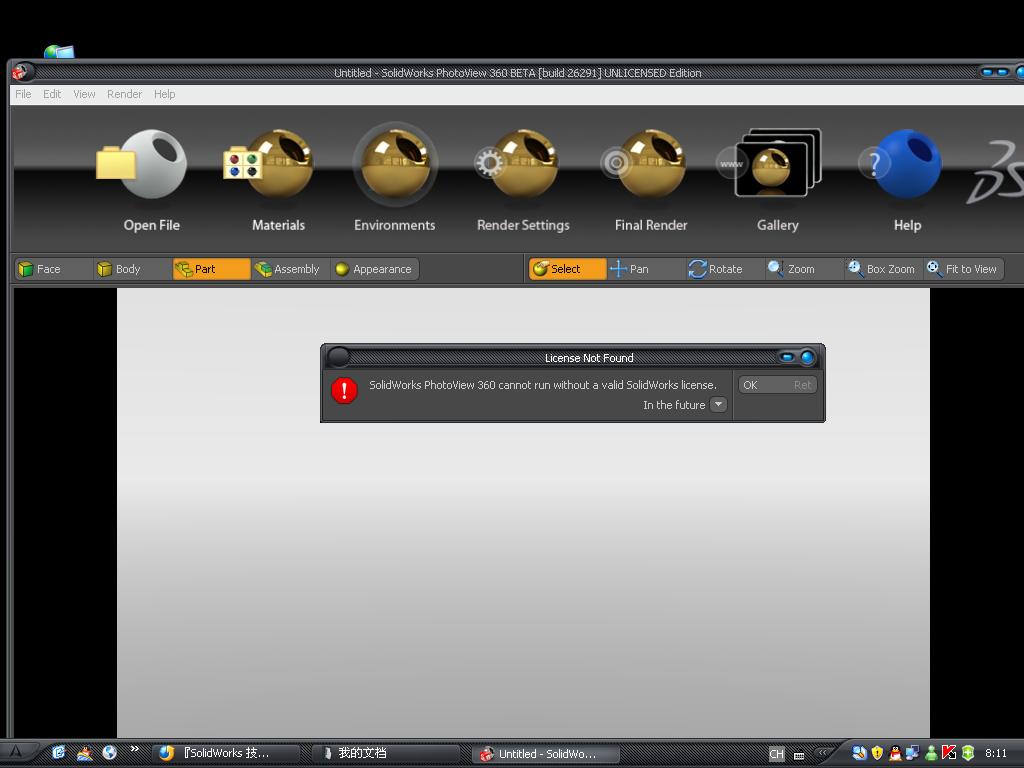The image size is (1024, 768).
Task: Click the CH language indicator
Action: click(x=776, y=754)
